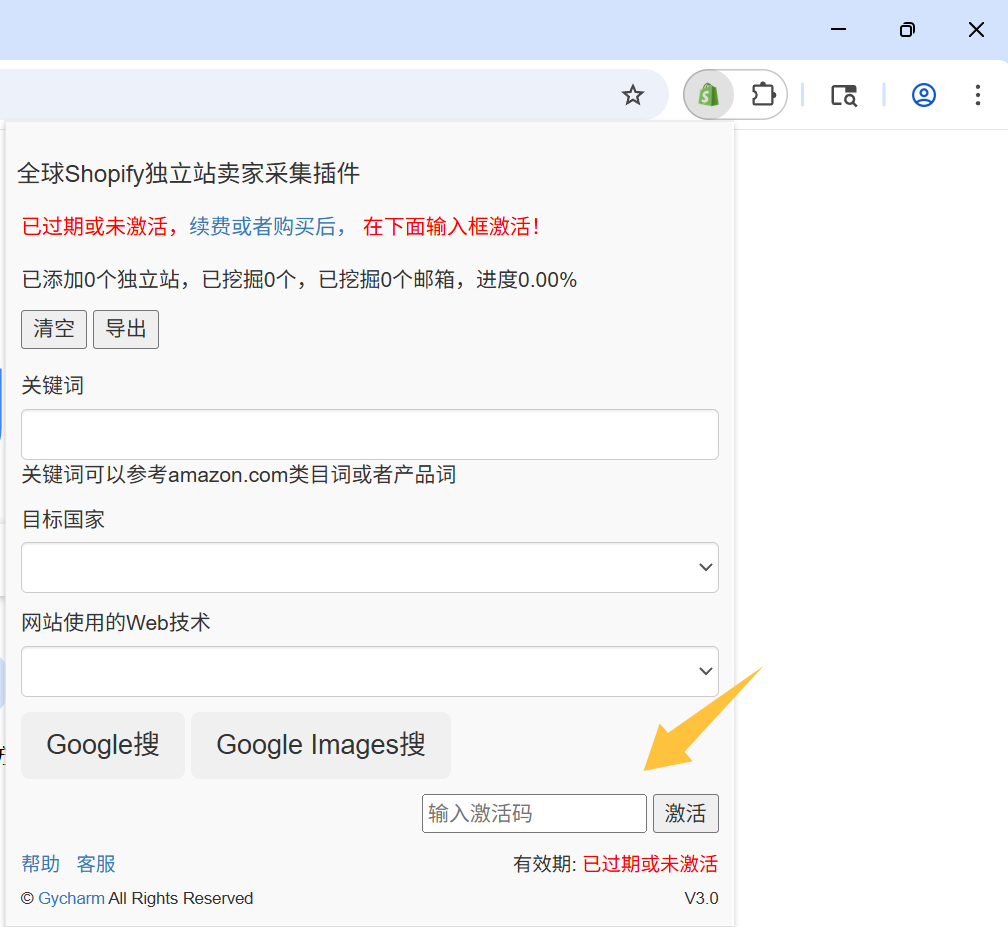Screen dimensions: 1008x927
Task: Click the Shopify extension icon in toolbar
Action: [x=708, y=95]
